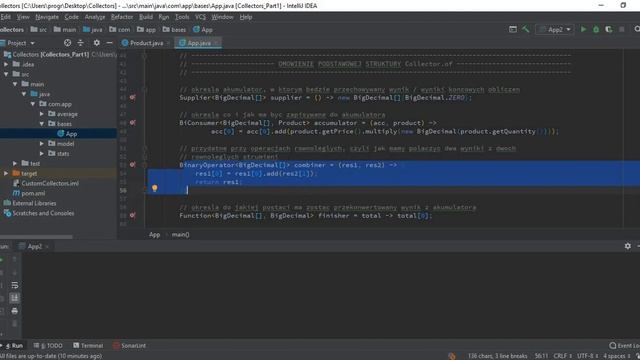640x360 pixels.
Task: Run App2 with coverage icon
Action: (609, 29)
